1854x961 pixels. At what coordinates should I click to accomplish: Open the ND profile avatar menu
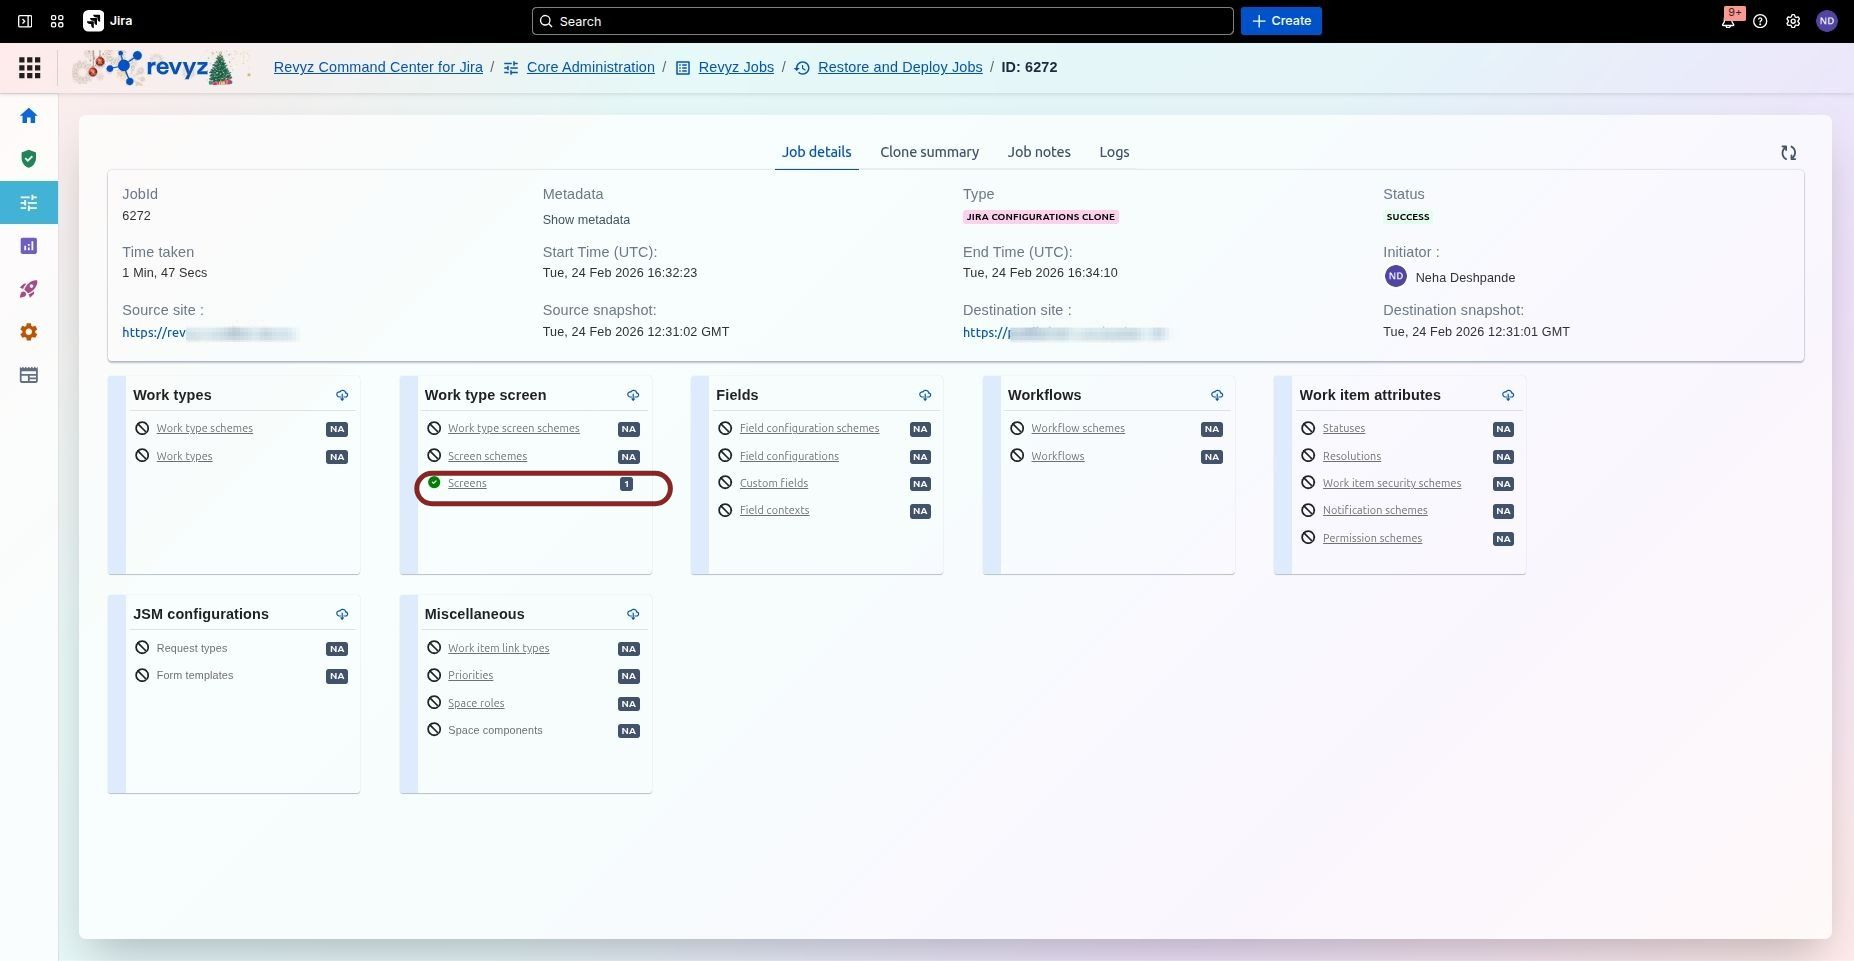pos(1826,21)
